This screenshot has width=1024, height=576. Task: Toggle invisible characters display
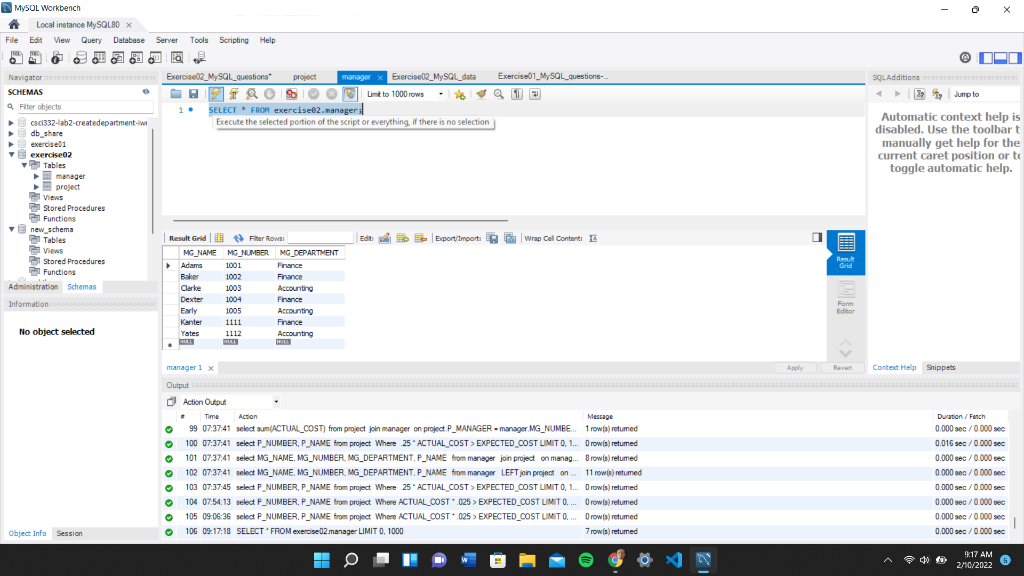517,94
